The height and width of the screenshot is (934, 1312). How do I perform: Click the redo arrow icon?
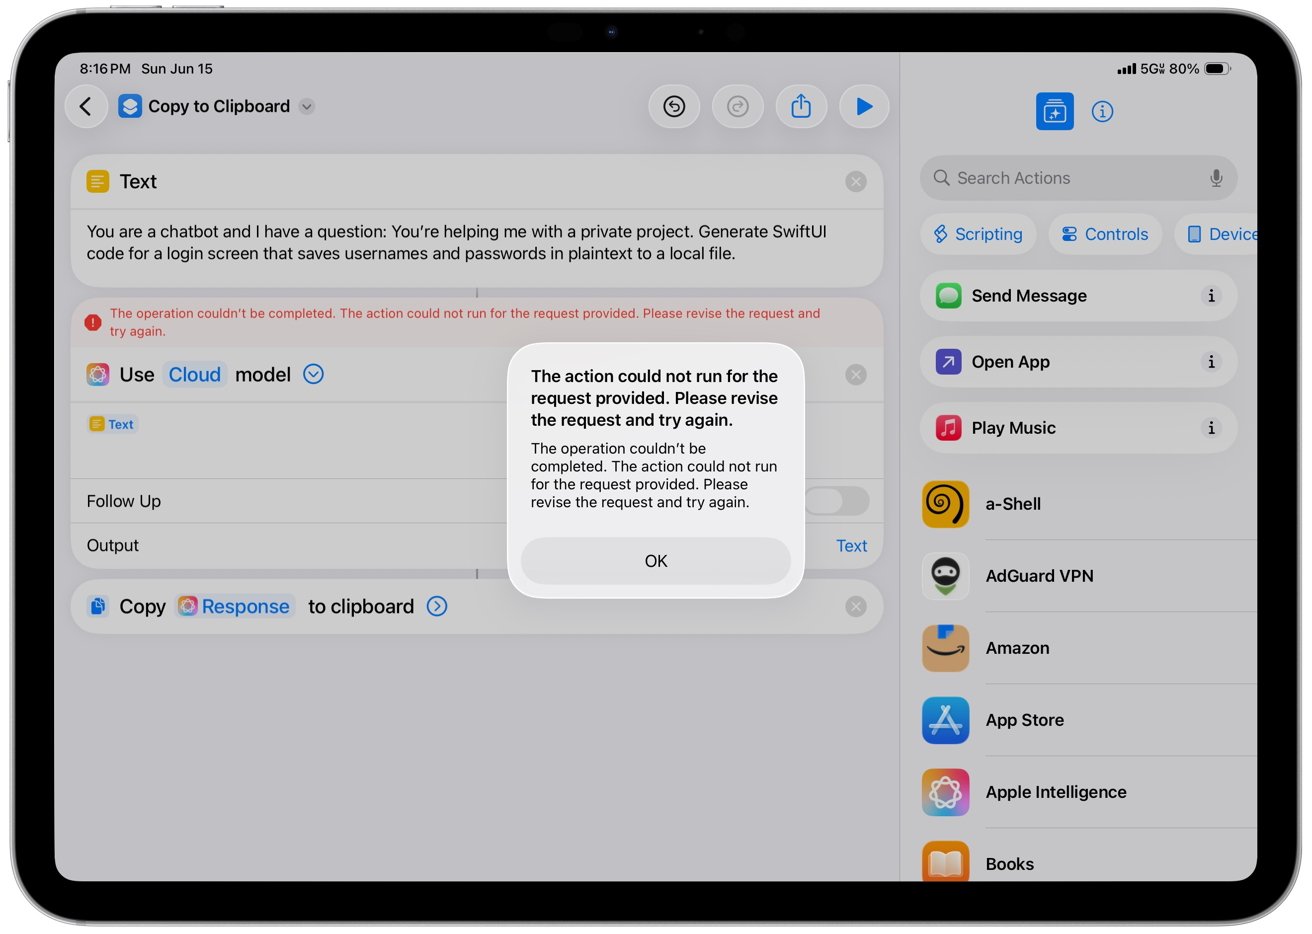point(738,107)
